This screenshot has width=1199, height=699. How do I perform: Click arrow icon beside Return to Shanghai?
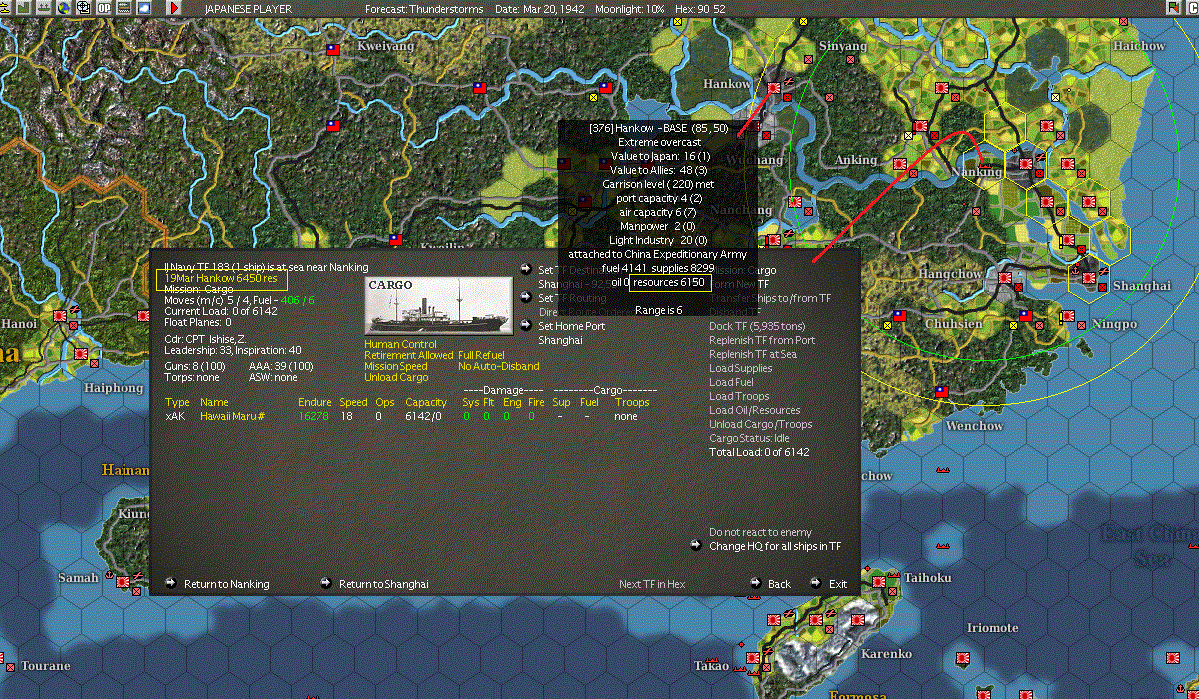[x=326, y=583]
